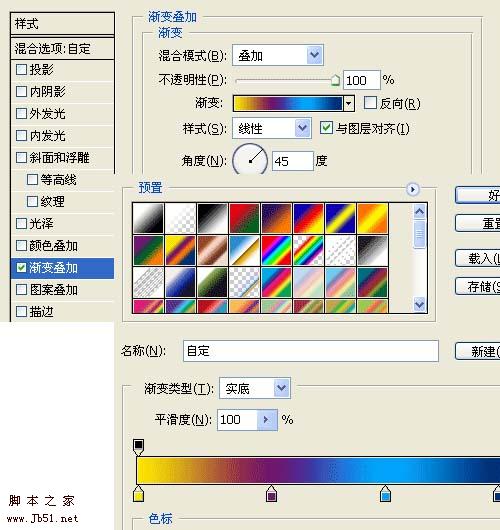Select the white to dark blue gradient preset

[x=181, y=283]
